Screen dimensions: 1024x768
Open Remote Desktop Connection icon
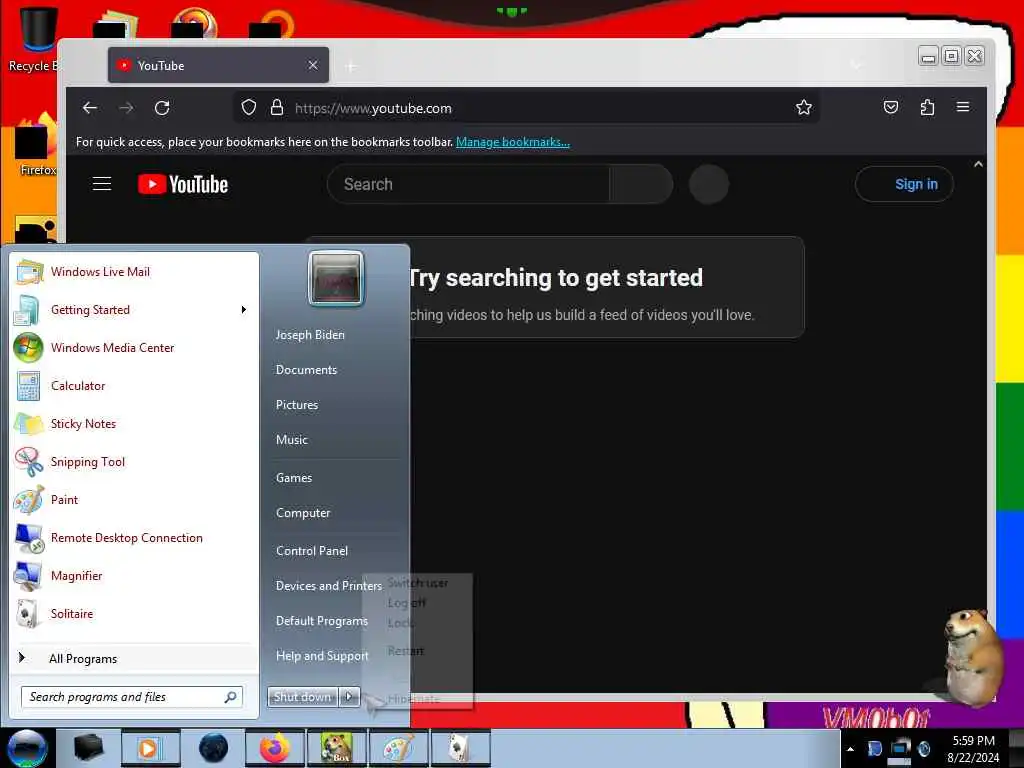coord(28,537)
